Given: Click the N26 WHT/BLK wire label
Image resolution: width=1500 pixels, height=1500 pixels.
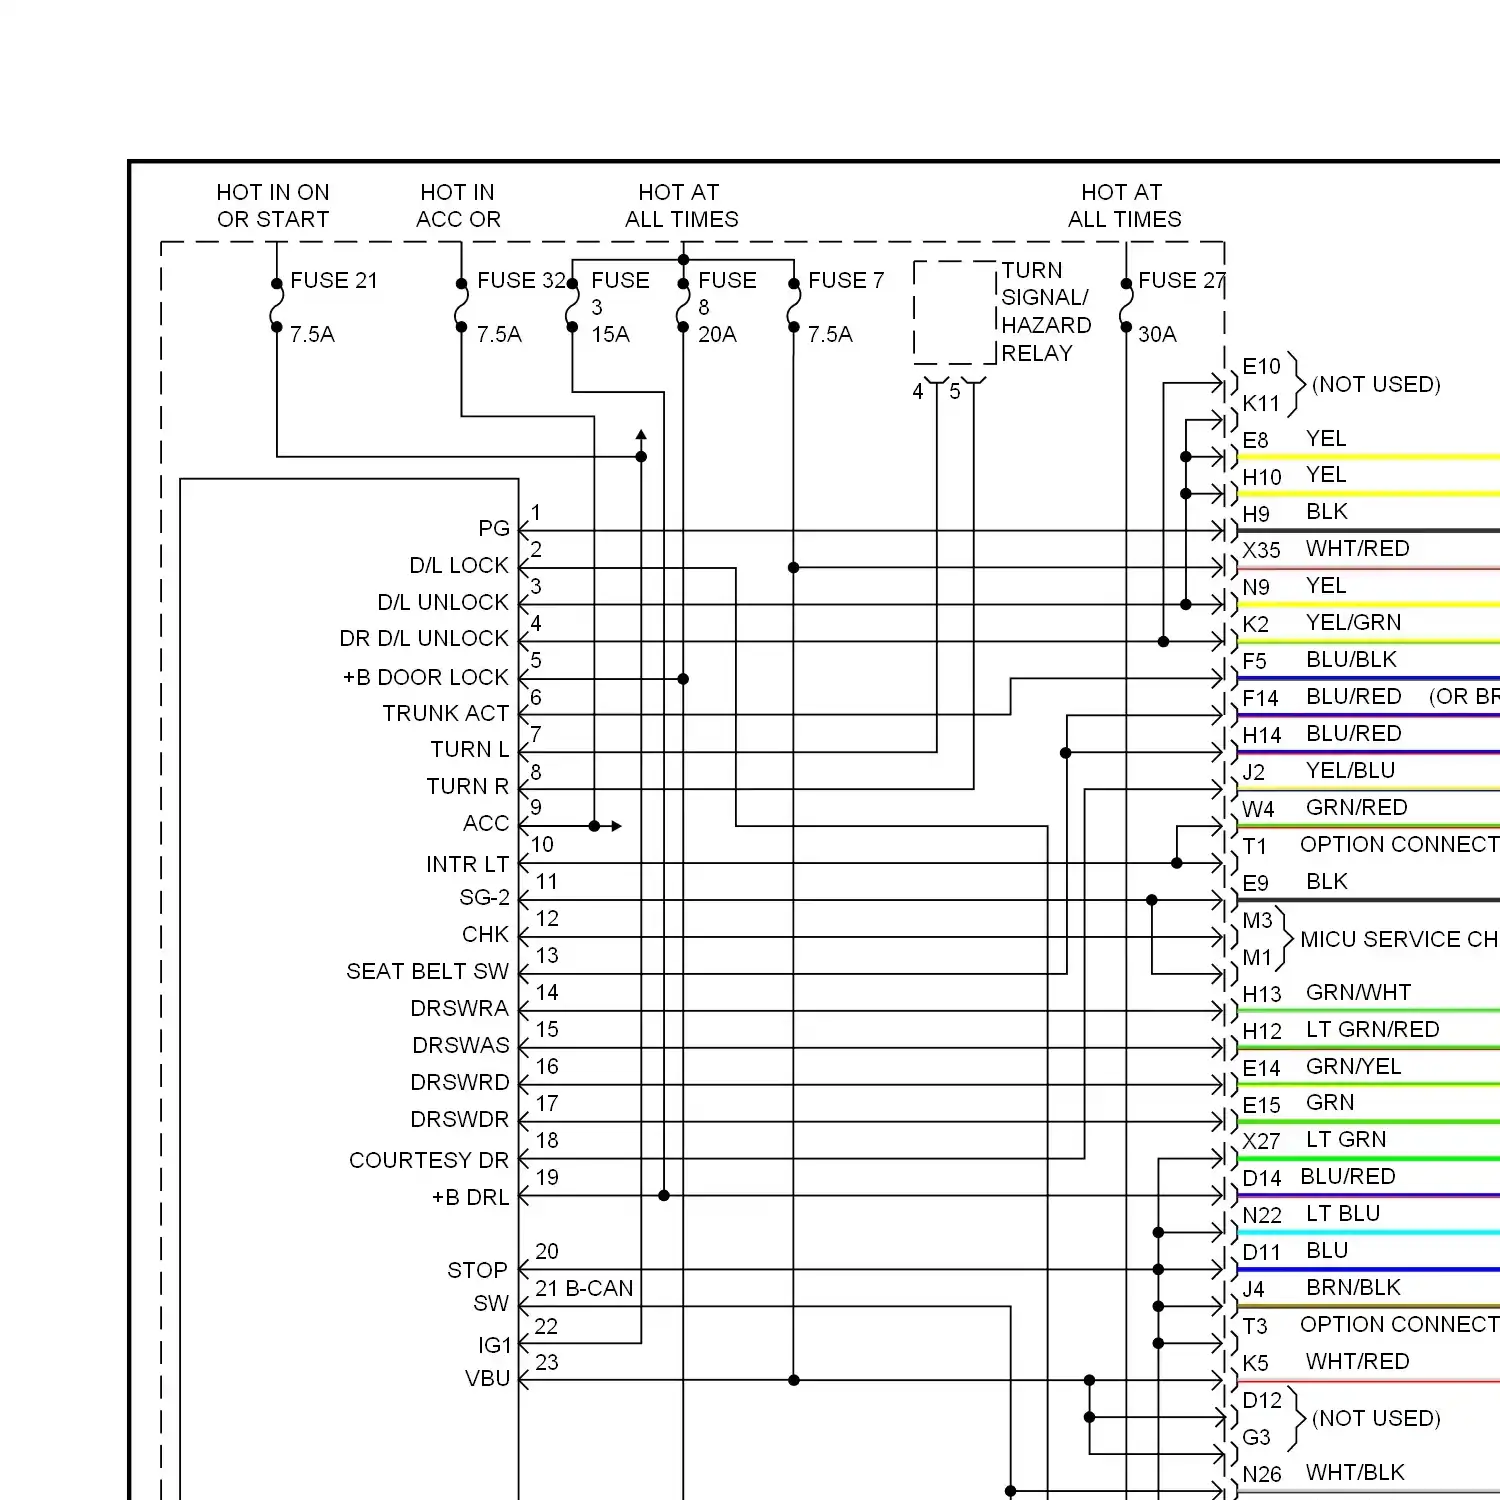Looking at the screenshot, I should (1324, 1474).
